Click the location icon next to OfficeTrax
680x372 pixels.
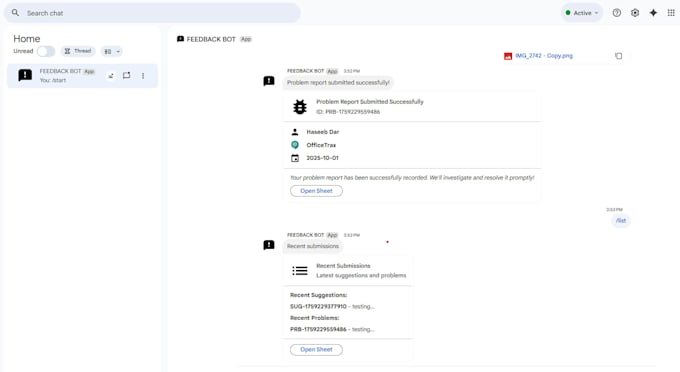pos(295,145)
